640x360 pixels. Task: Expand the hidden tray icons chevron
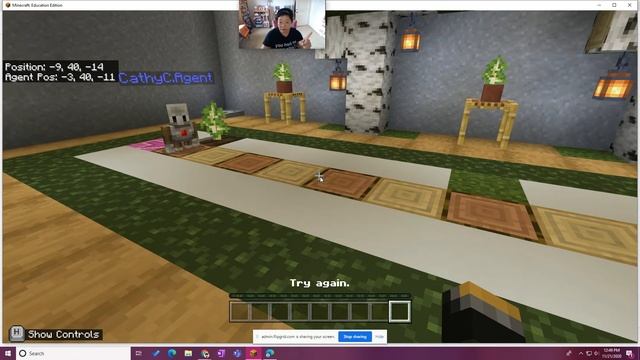tap(581, 353)
